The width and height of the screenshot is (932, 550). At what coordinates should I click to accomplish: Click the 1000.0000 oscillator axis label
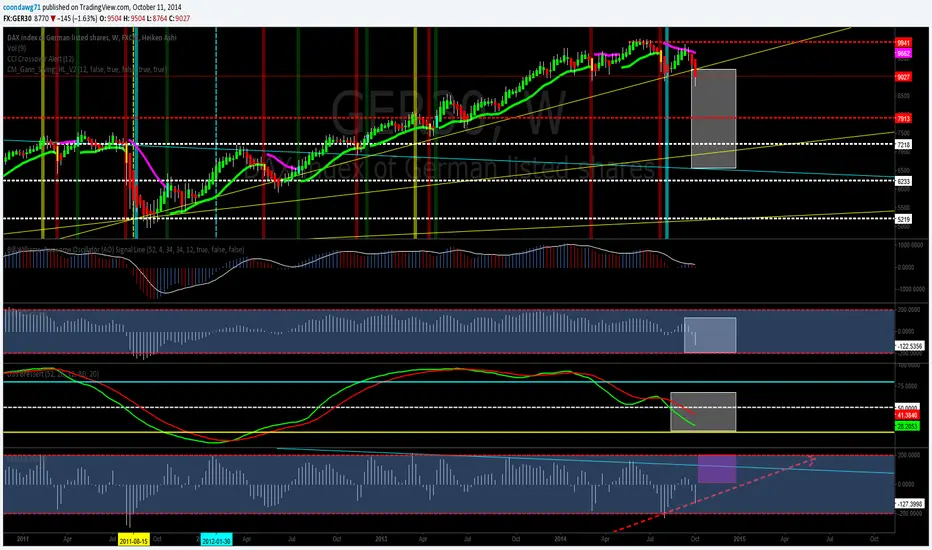[910, 245]
